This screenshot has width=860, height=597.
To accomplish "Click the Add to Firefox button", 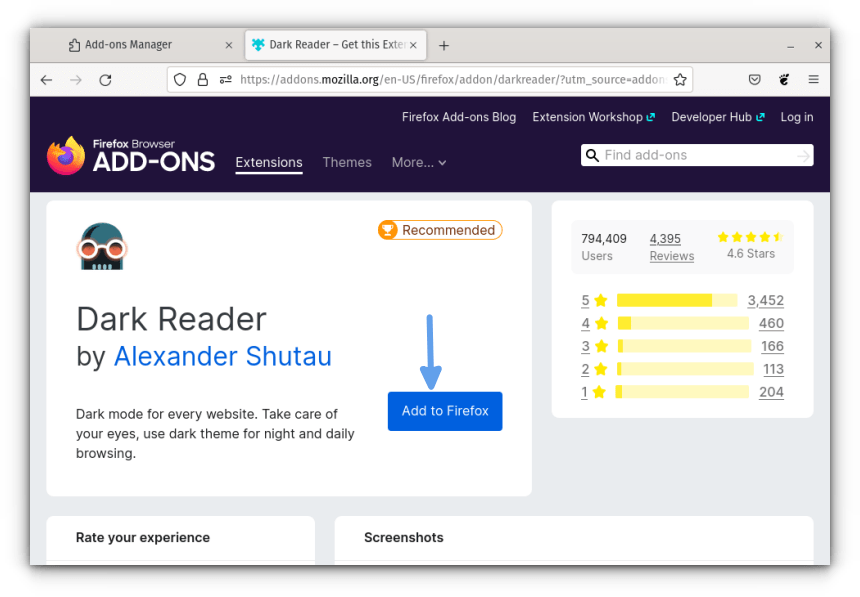I will point(444,411).
